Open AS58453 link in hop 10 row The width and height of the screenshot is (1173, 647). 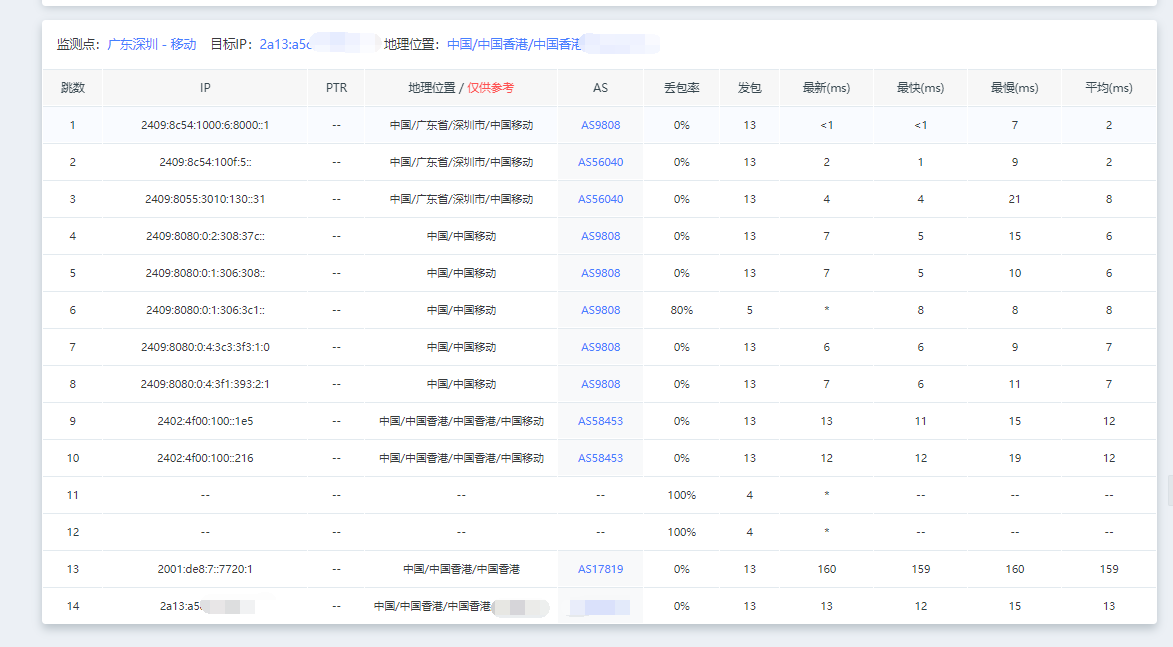(x=600, y=458)
